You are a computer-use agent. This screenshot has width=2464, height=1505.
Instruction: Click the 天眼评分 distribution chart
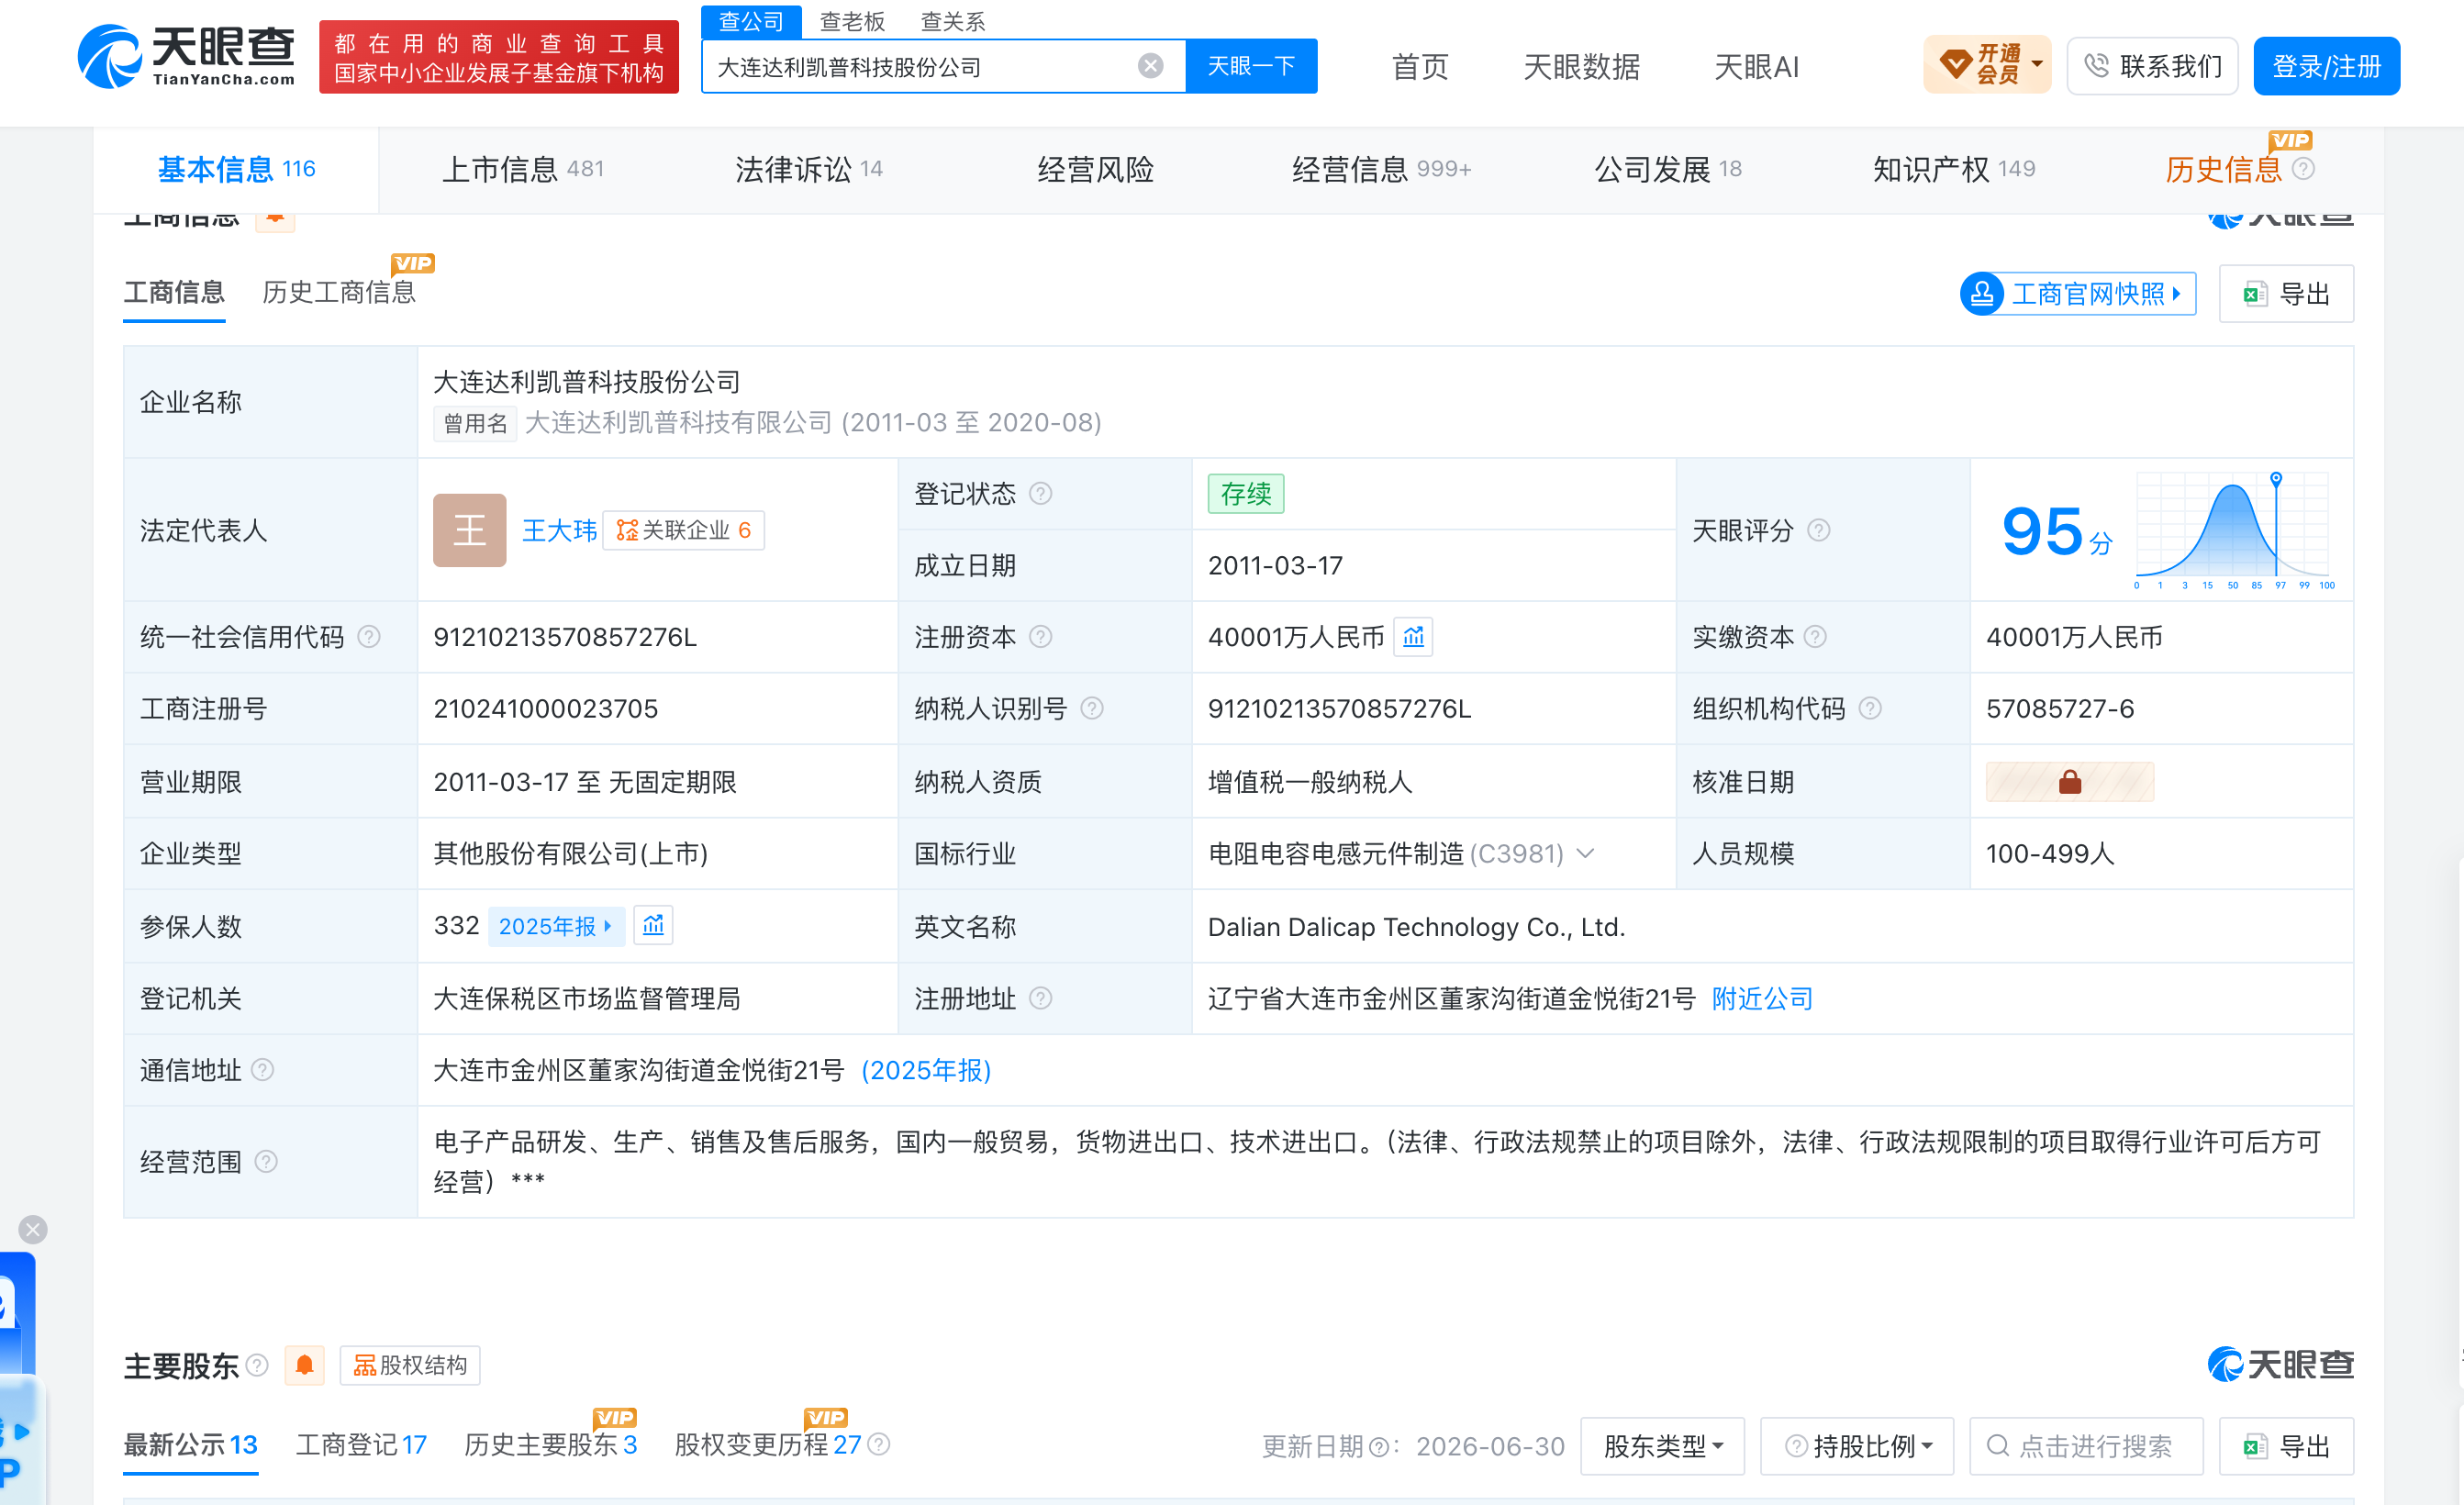pos(2236,530)
